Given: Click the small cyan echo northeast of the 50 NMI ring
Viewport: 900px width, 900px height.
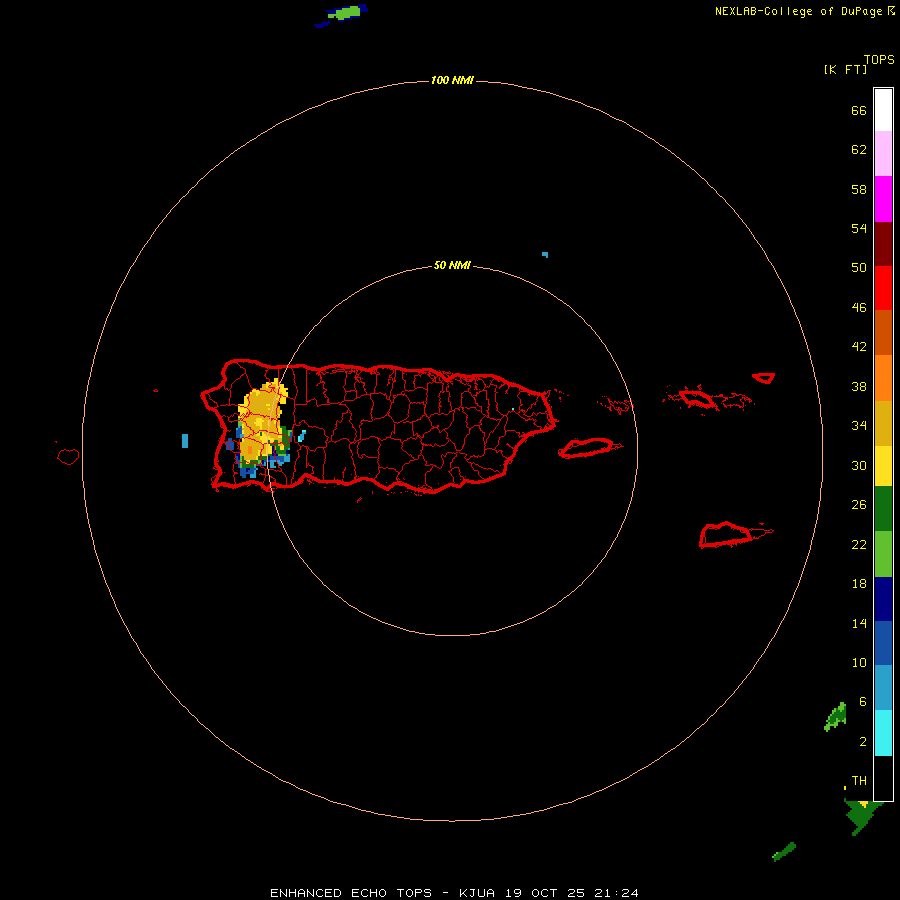Looking at the screenshot, I should 545,254.
